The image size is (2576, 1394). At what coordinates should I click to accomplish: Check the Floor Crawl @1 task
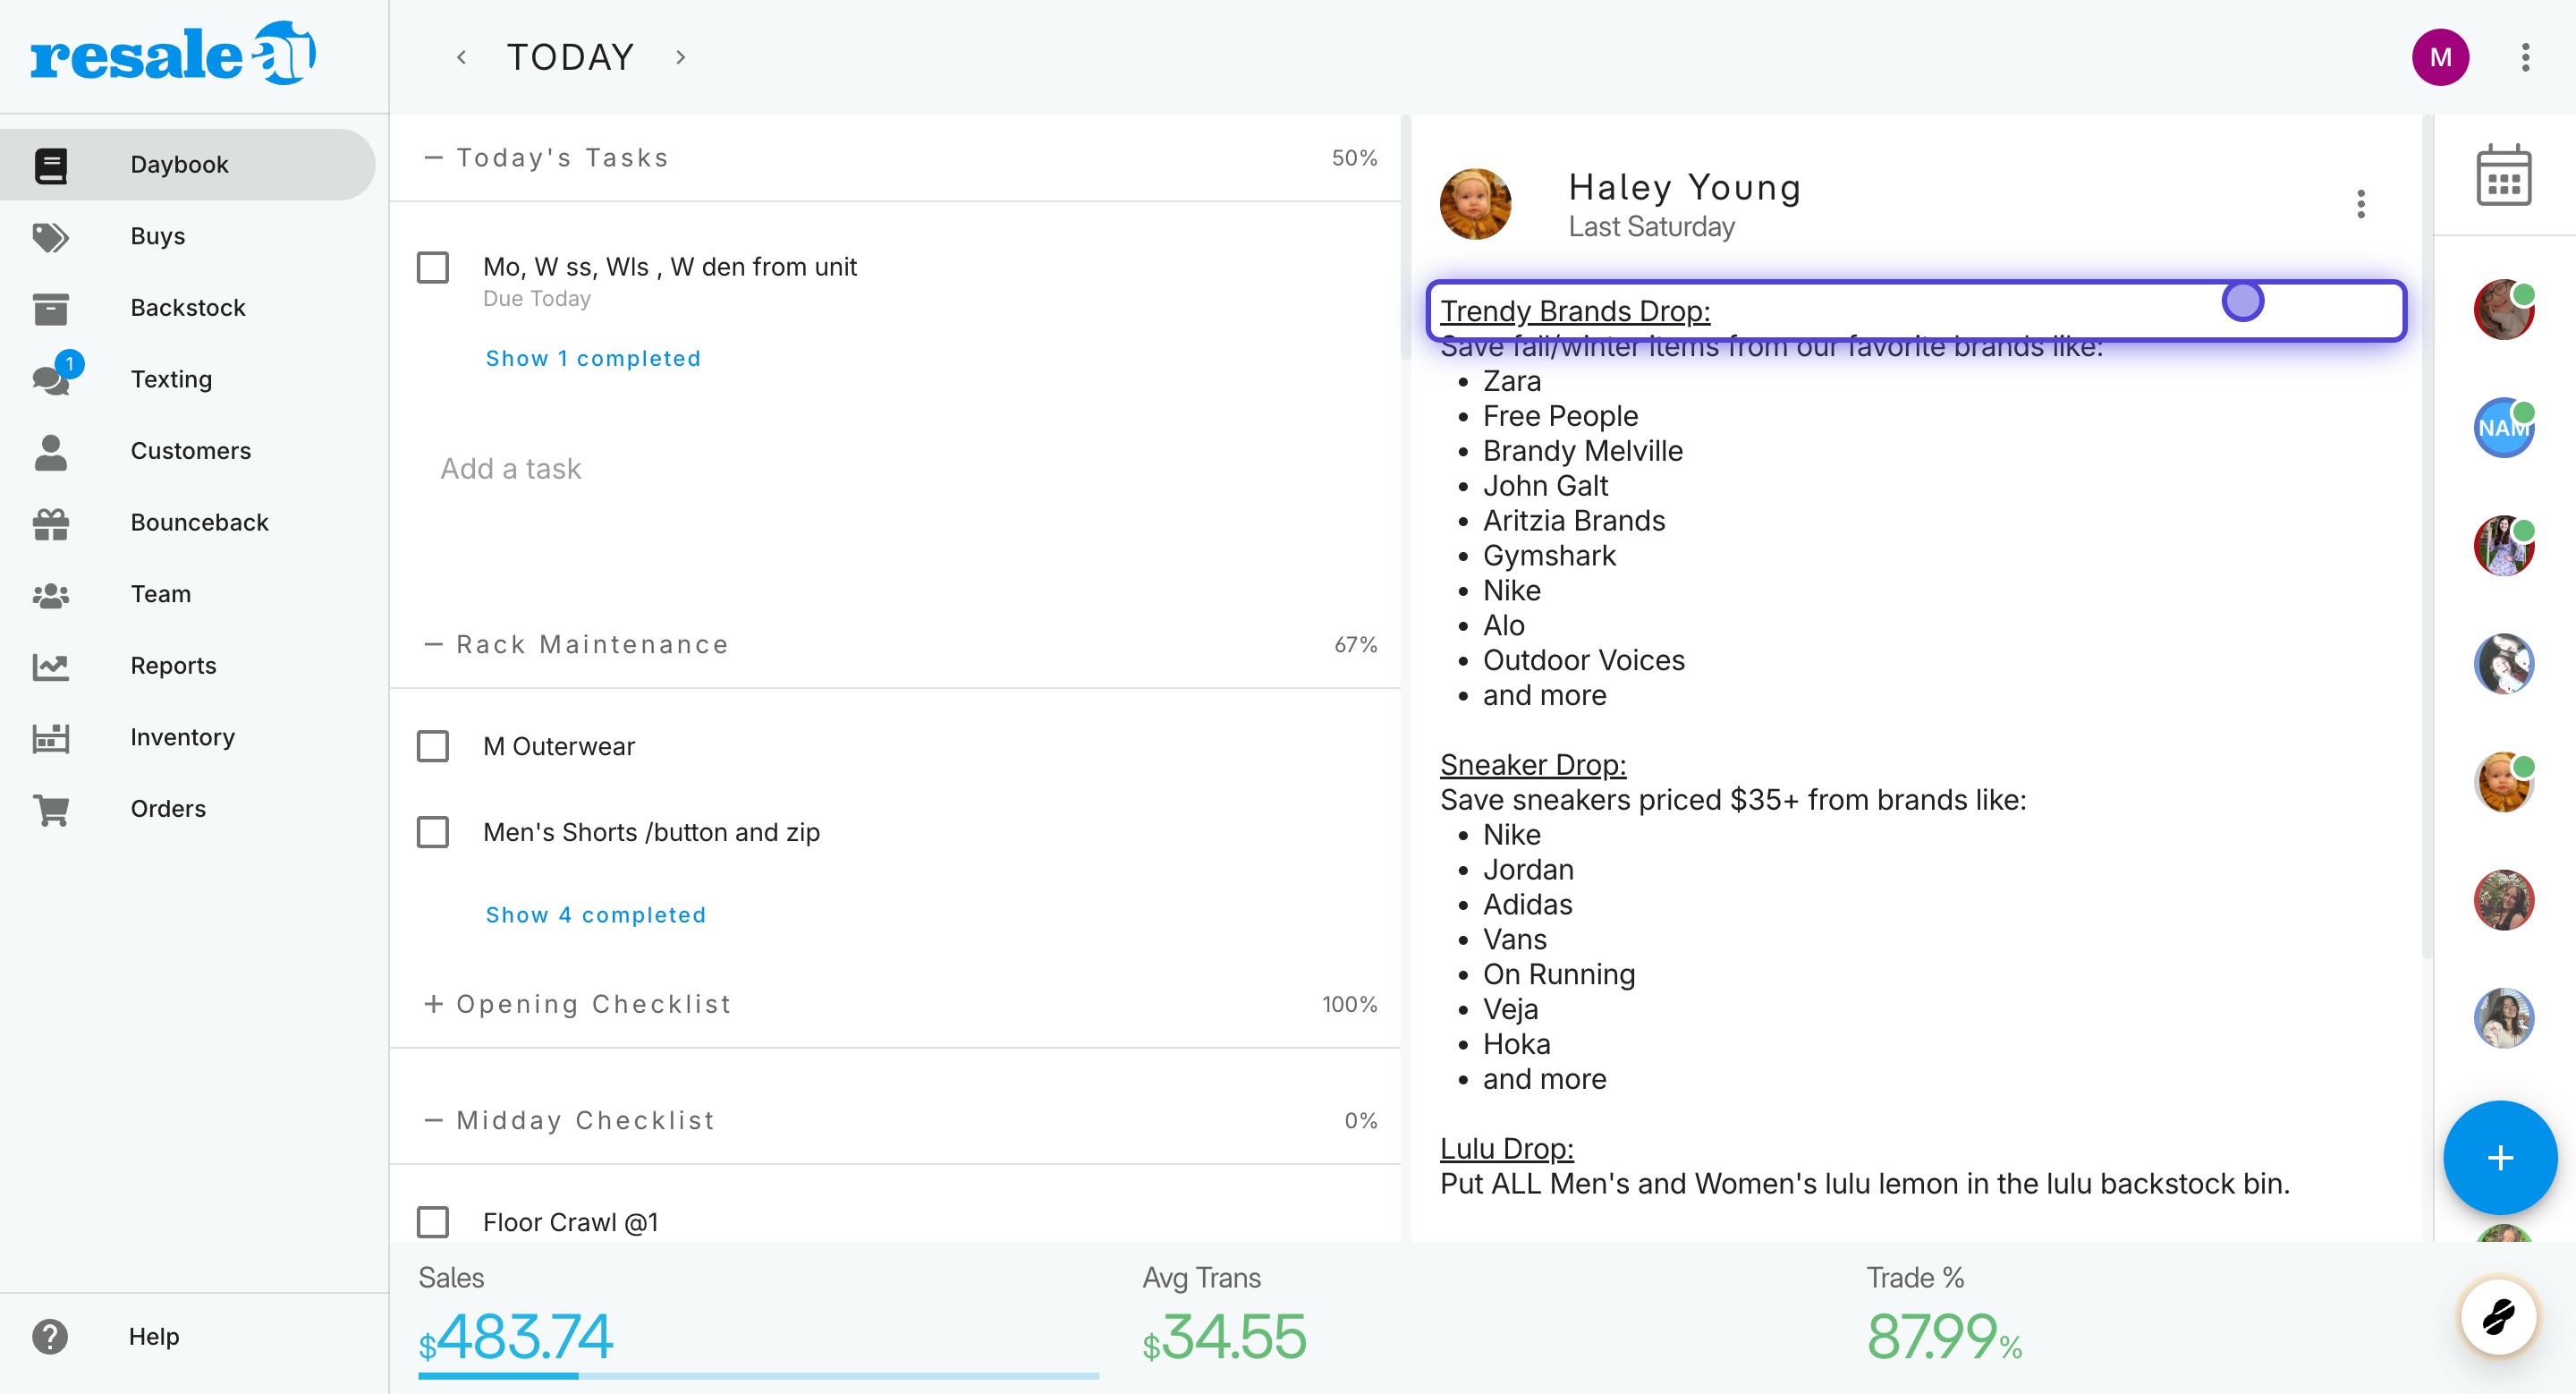(x=433, y=1222)
